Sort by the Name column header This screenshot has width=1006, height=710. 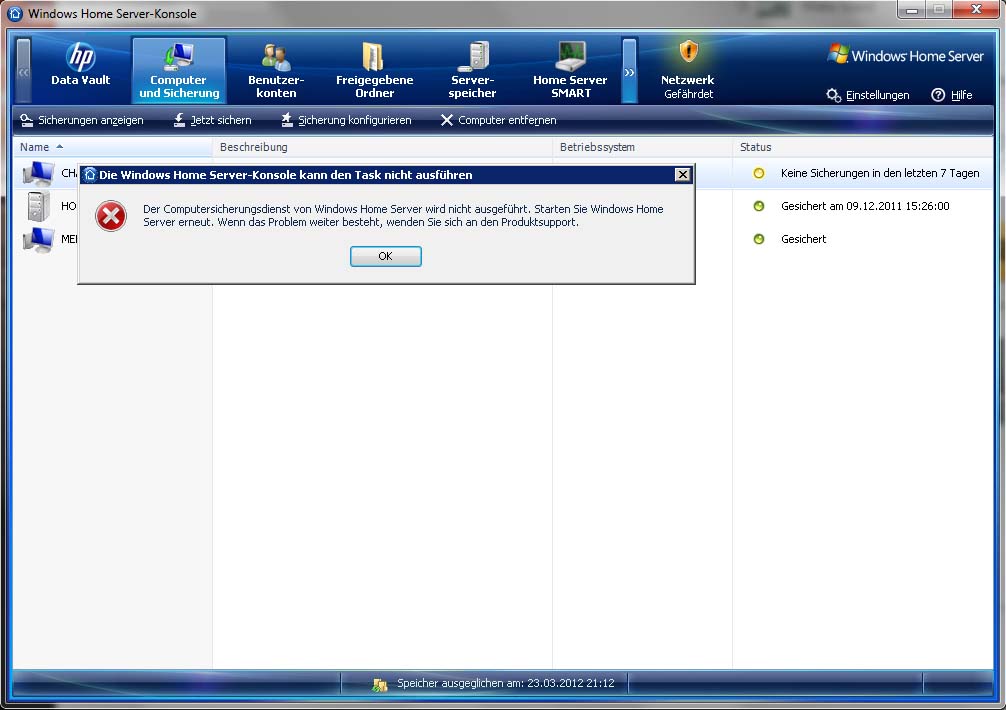112,147
